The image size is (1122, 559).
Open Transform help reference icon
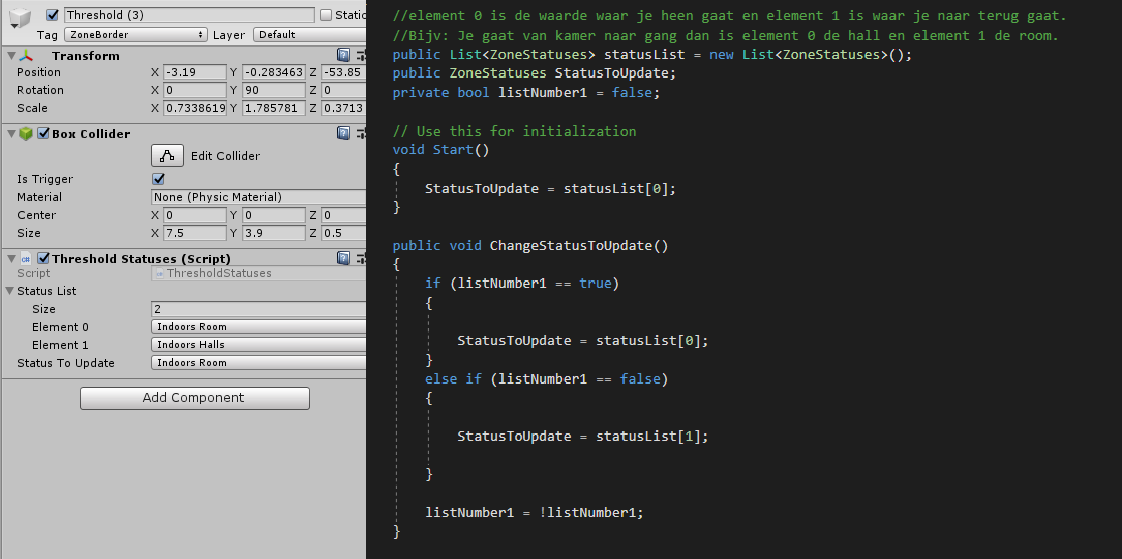343,55
